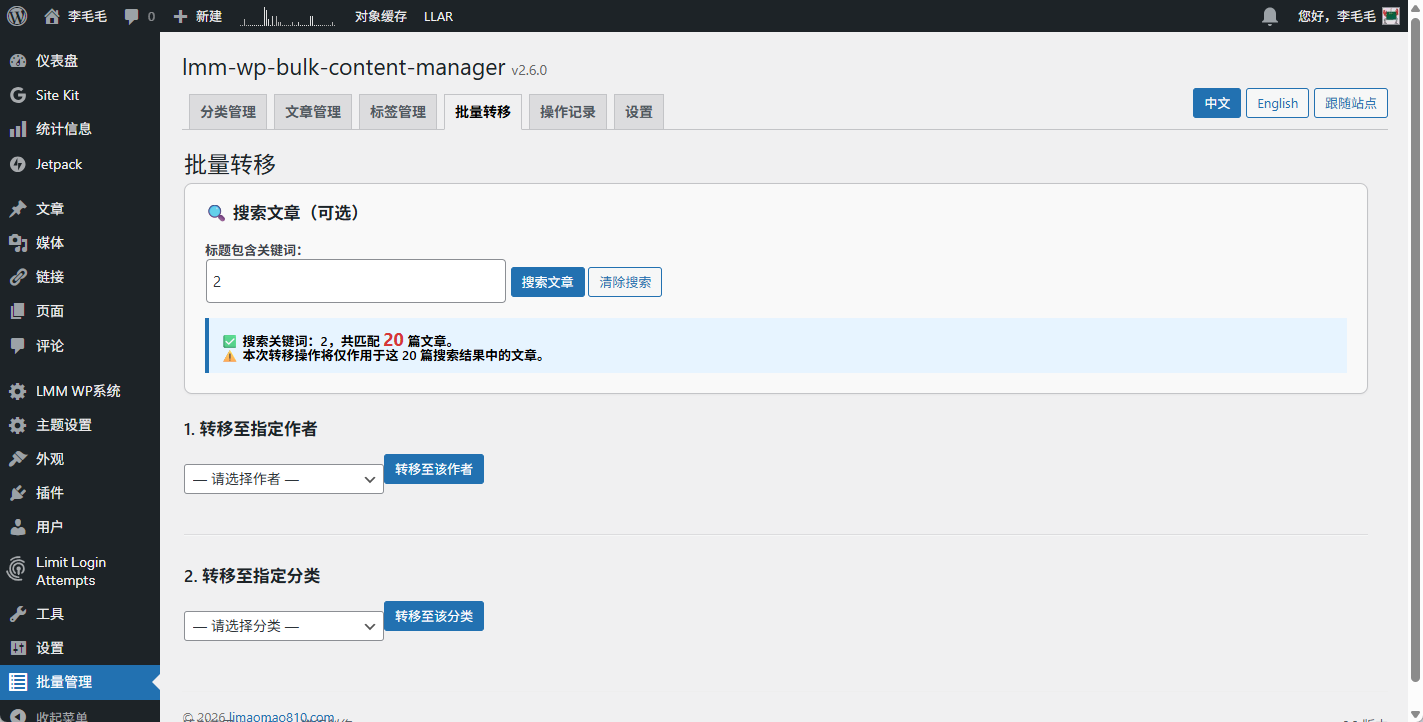Viewport: 1423px width, 722px height.
Task: Click the user avatar in top bar
Action: coord(1391,16)
